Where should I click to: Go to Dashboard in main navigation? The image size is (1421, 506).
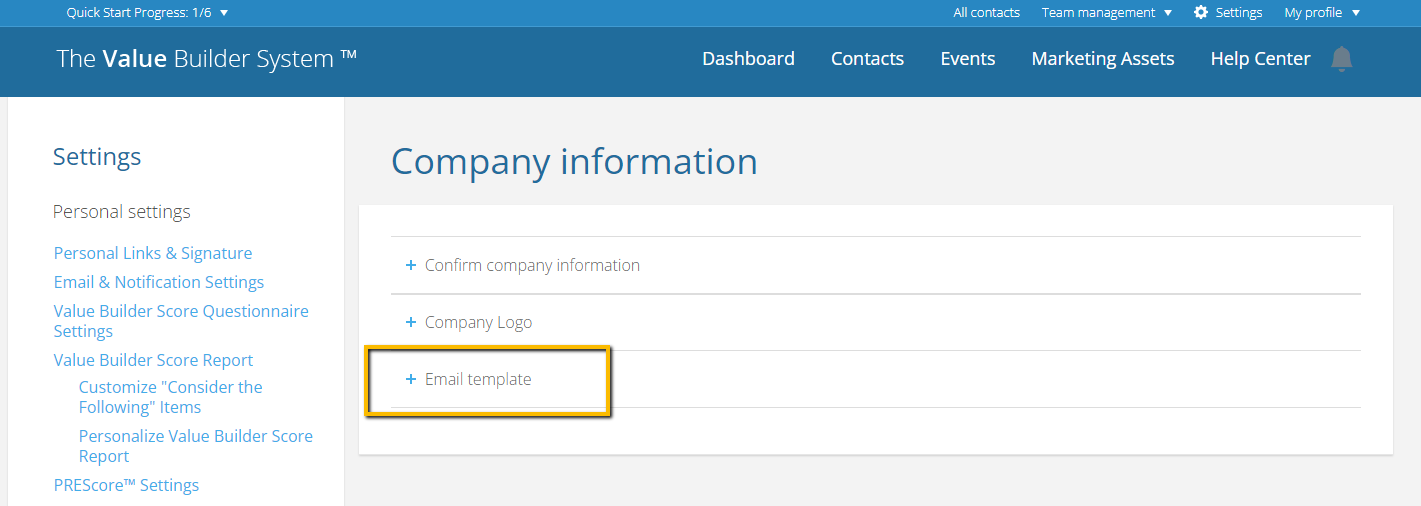748,59
